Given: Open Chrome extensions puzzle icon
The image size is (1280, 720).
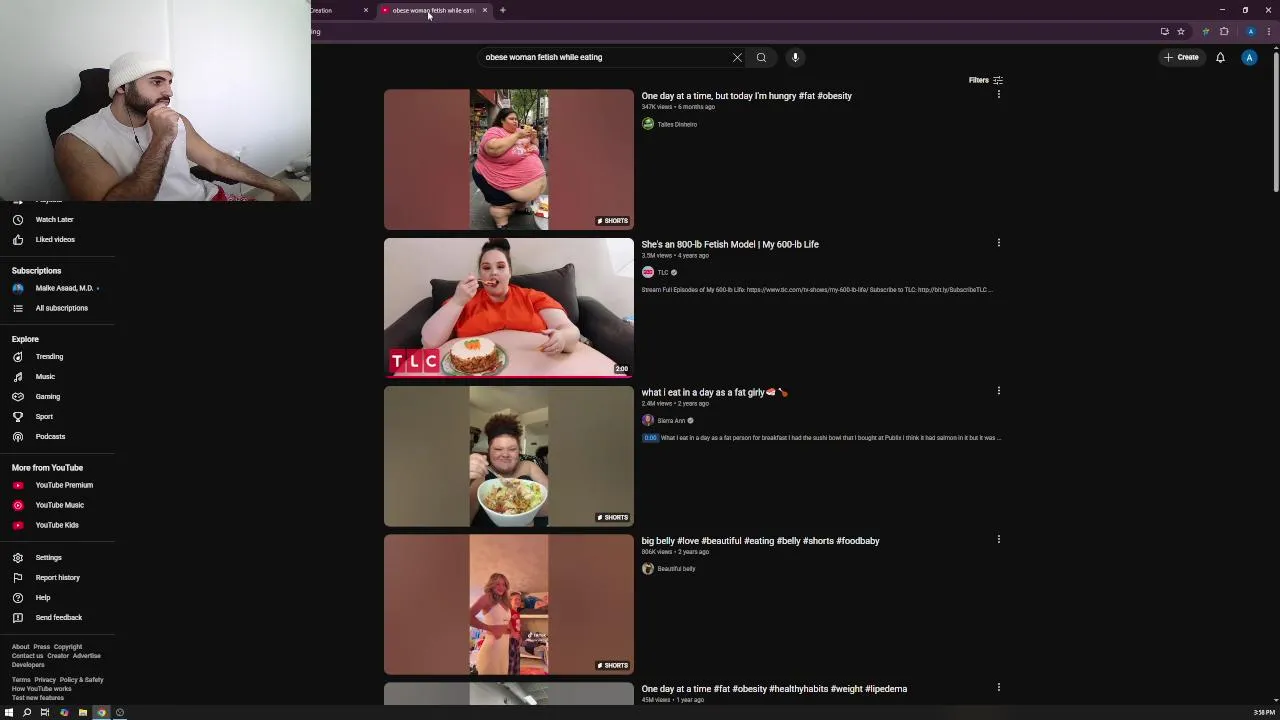Looking at the screenshot, I should 1224,31.
